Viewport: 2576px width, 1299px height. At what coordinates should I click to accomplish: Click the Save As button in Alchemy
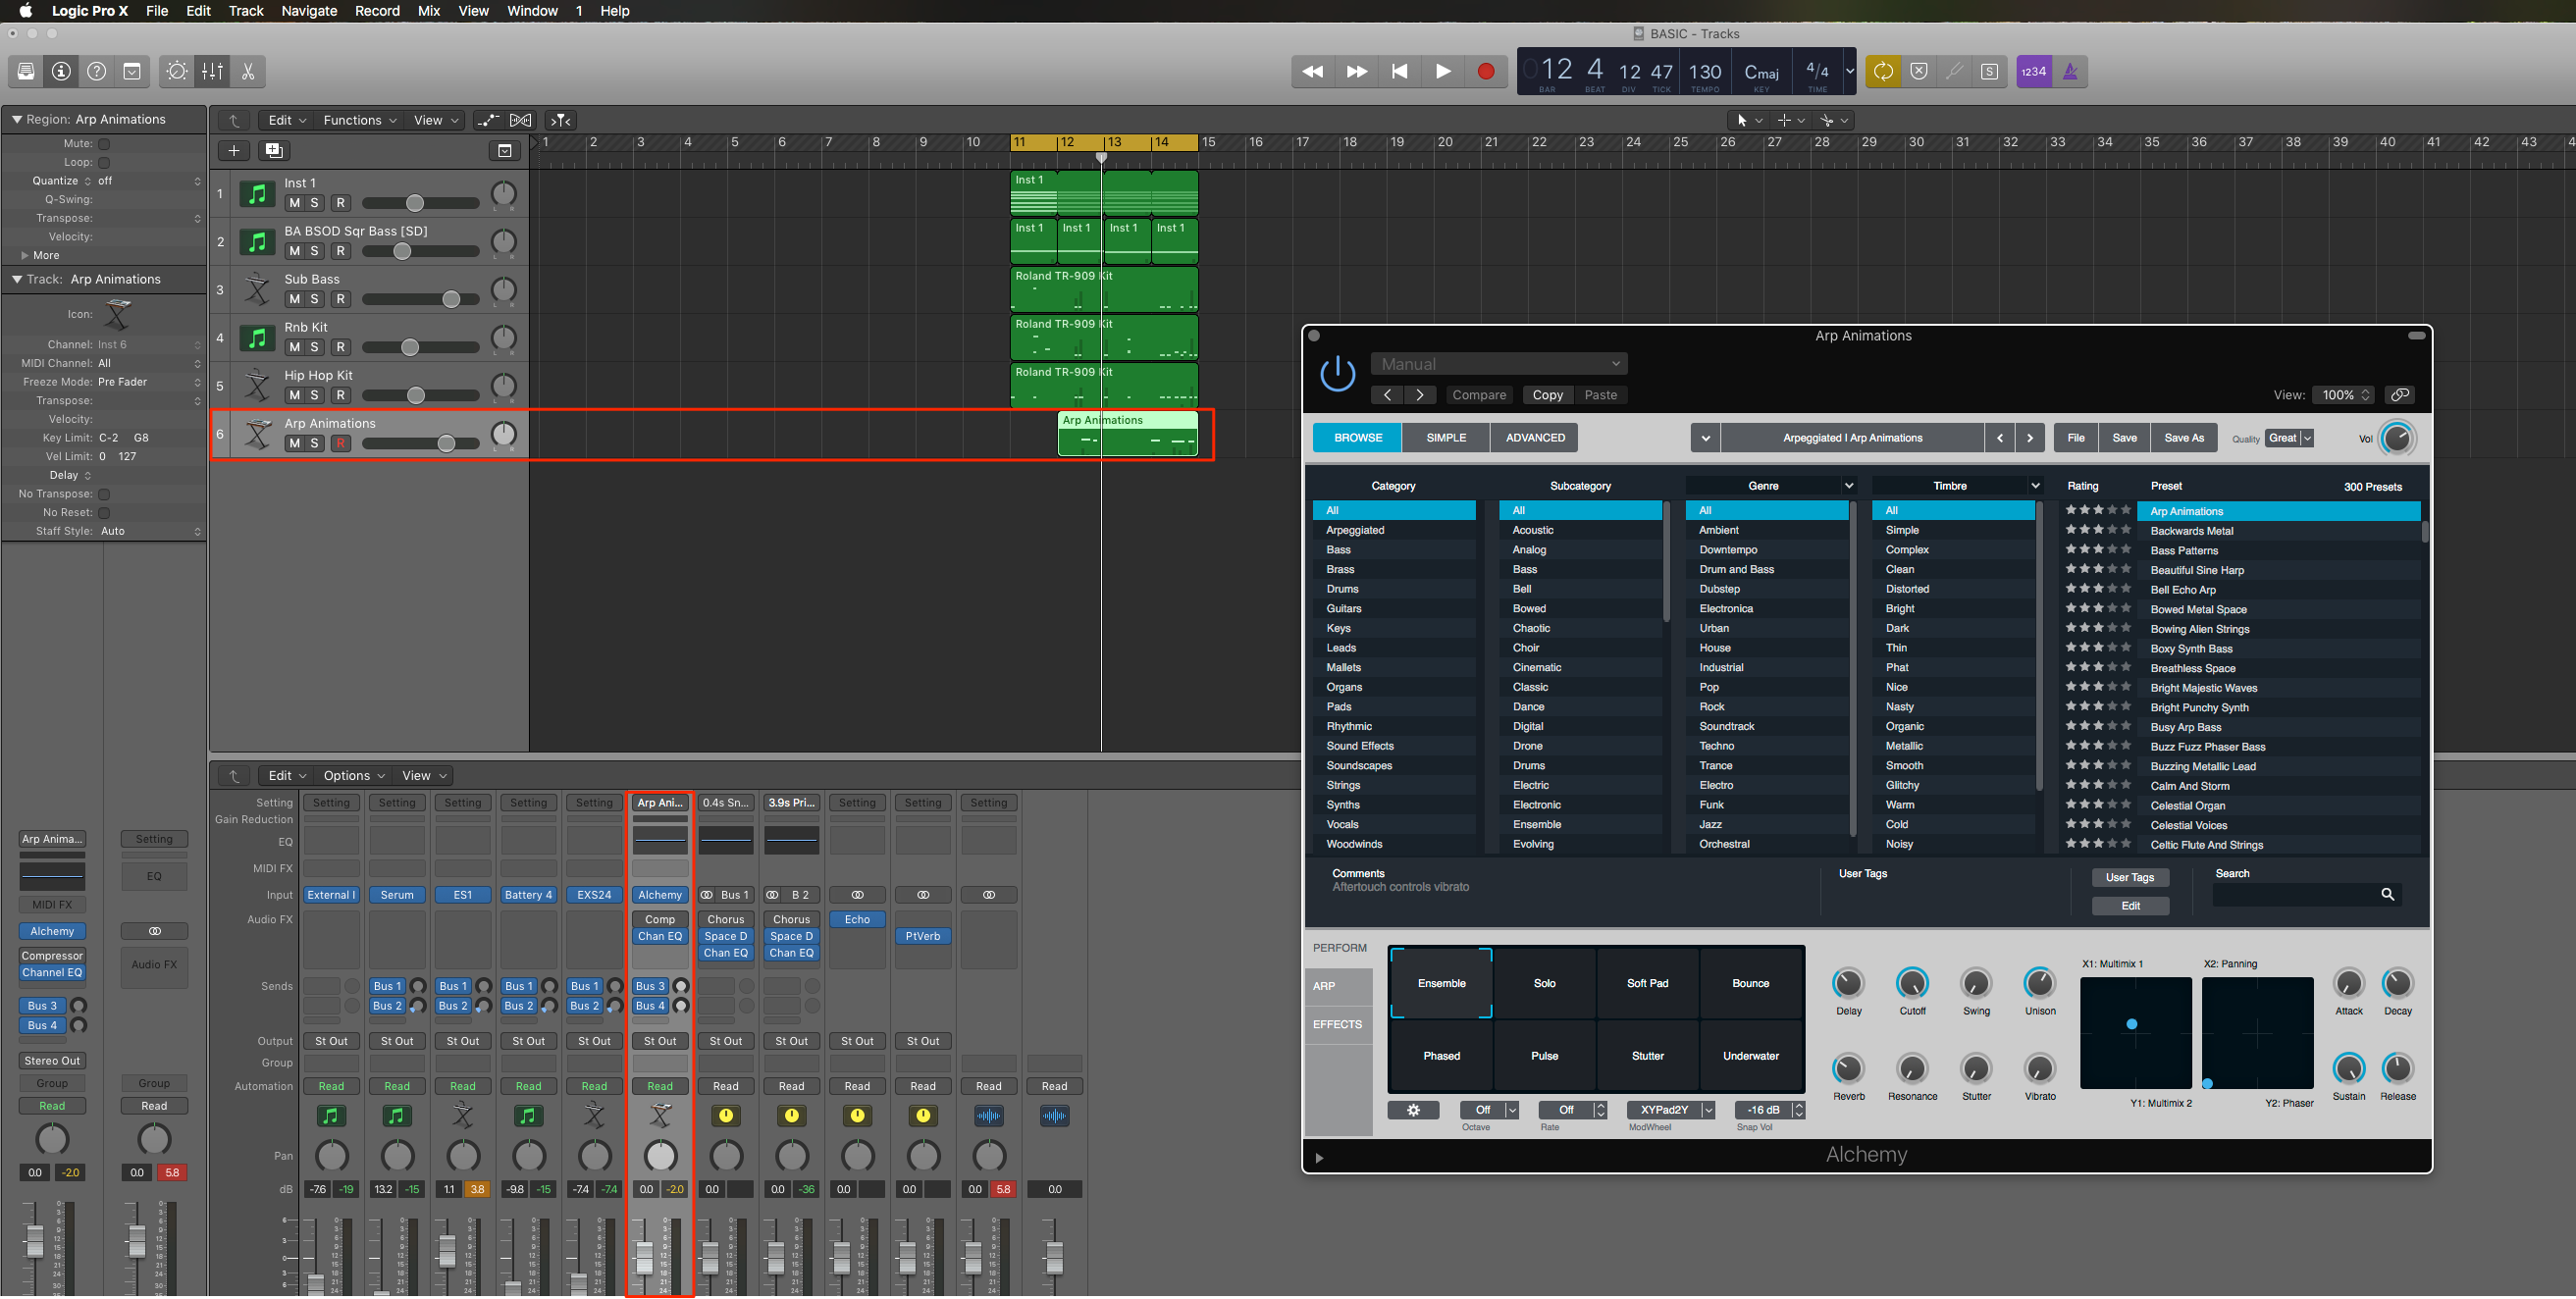point(2184,438)
